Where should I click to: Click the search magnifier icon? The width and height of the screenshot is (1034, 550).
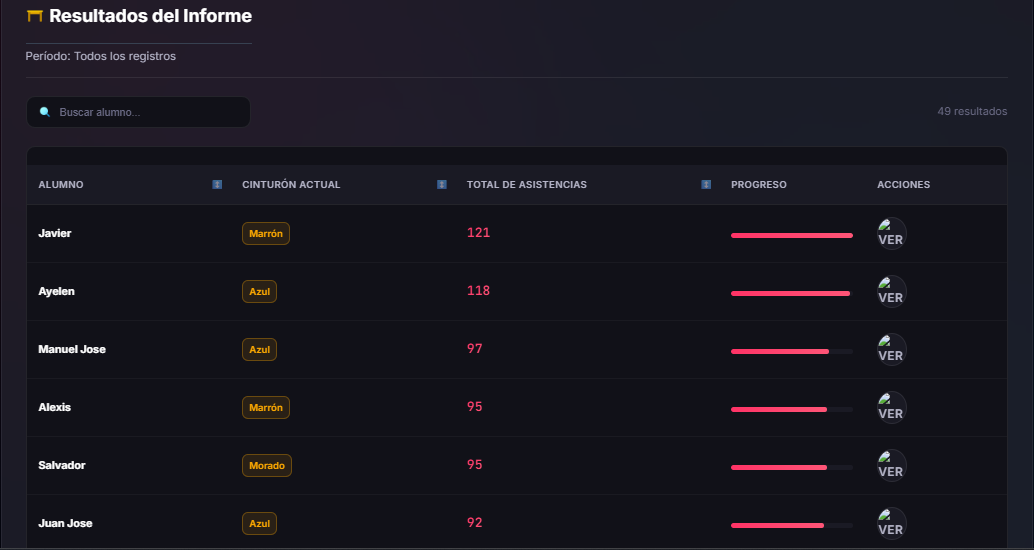[45, 112]
